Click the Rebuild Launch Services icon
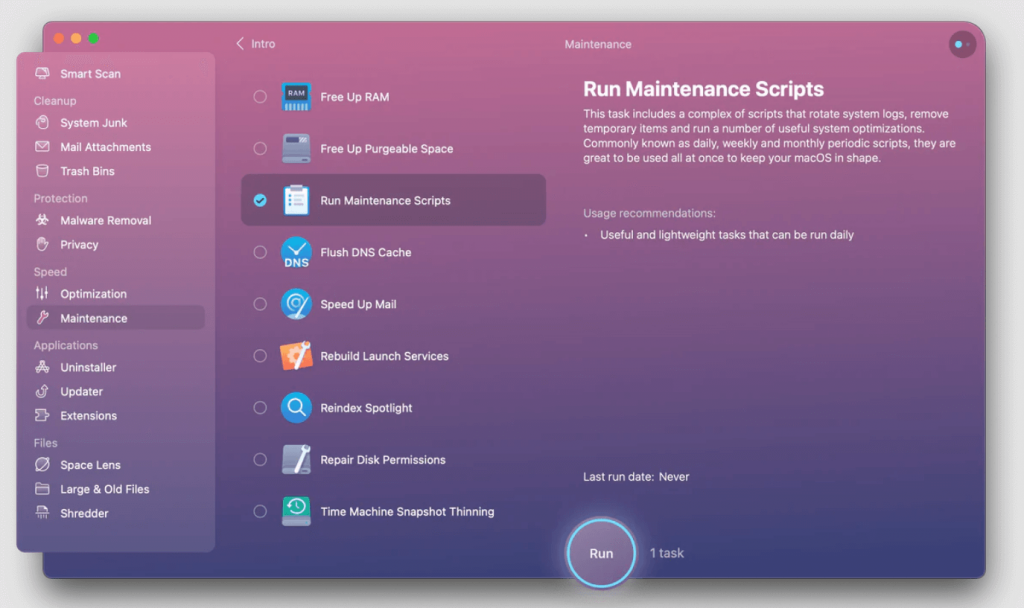 [x=296, y=355]
